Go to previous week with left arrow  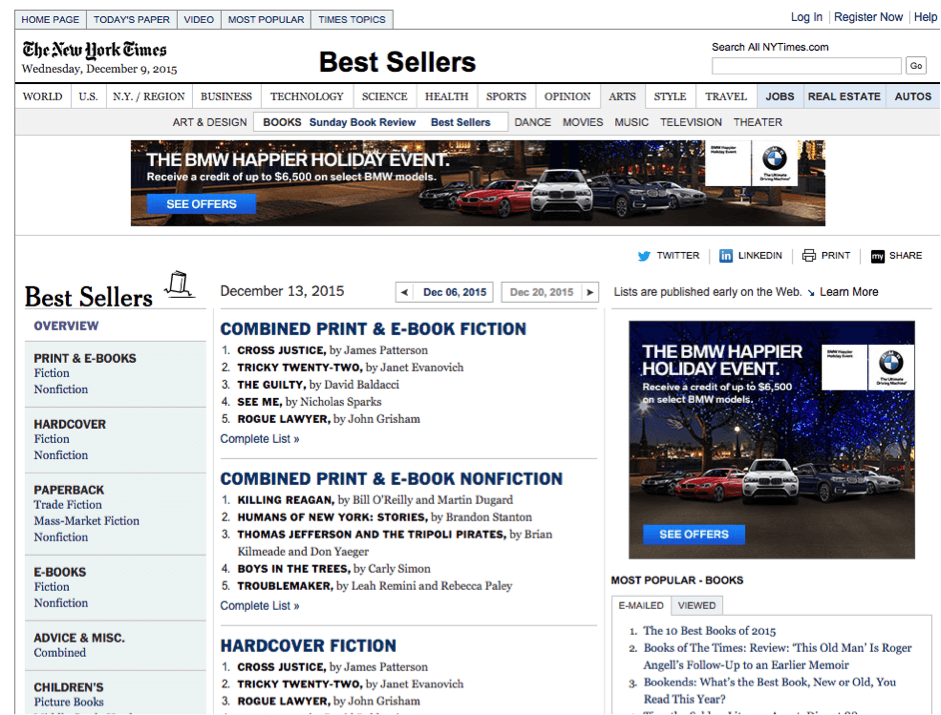point(404,292)
